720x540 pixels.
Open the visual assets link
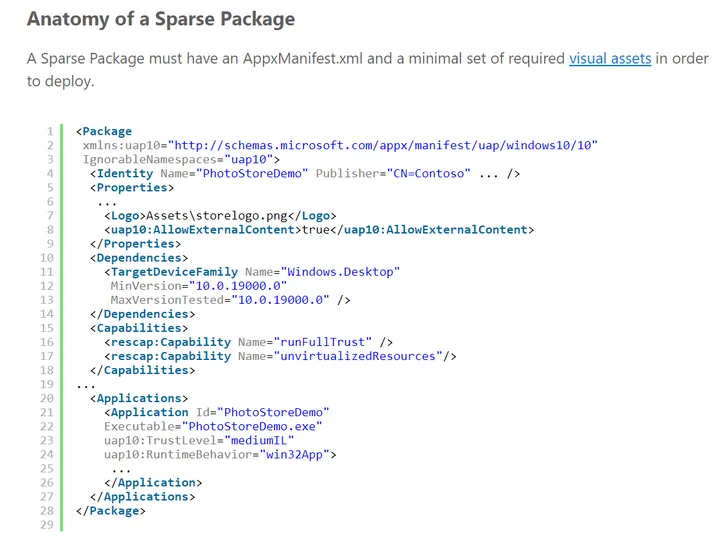click(610, 58)
